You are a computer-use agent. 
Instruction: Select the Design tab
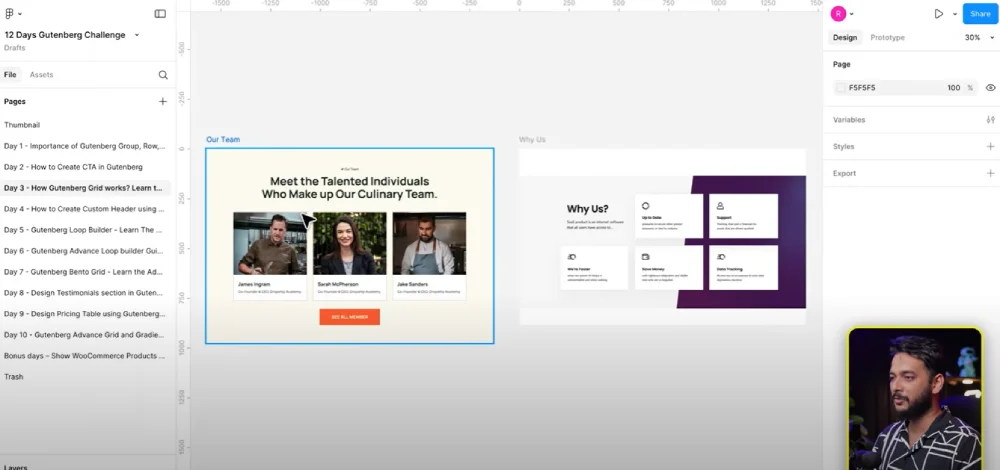tap(844, 38)
